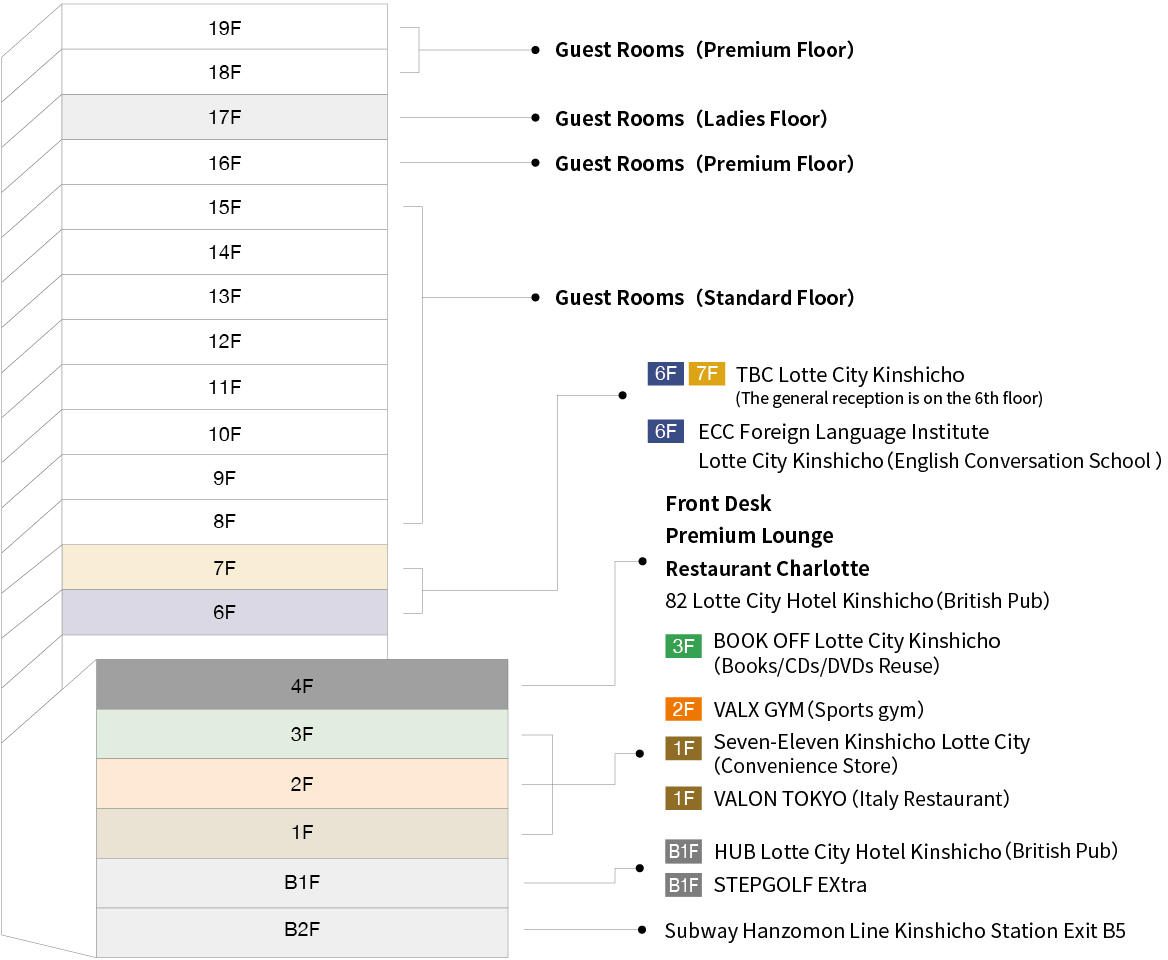Click the B1F badge beside STEPGOLF EXtra
This screenshot has width=1168, height=960.
click(684, 885)
